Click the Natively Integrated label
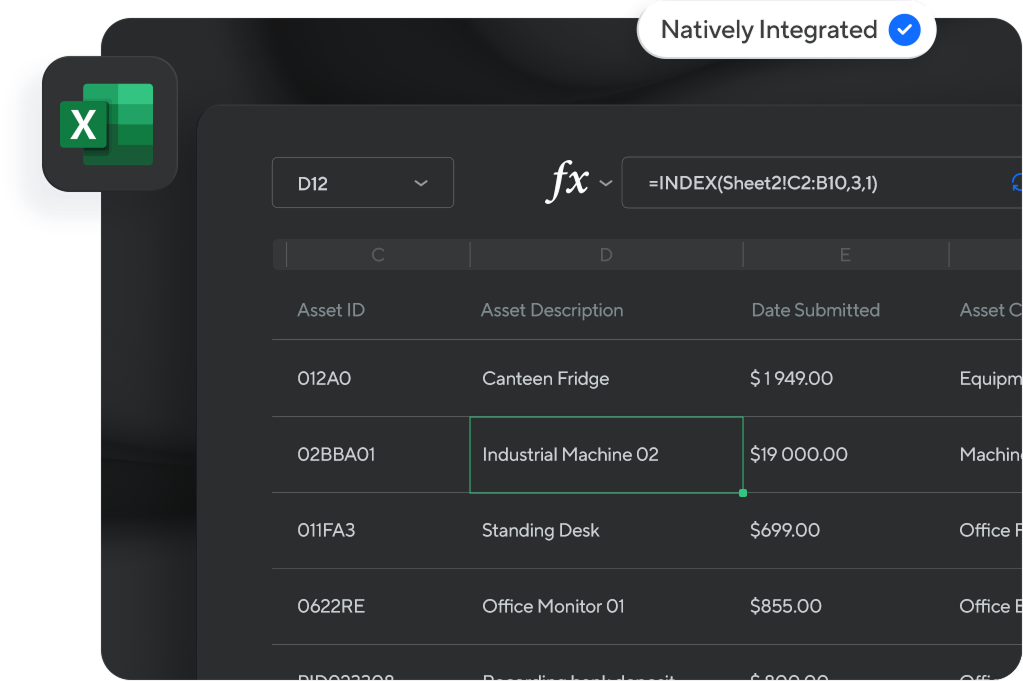The width and height of the screenshot is (1023, 681). [x=768, y=30]
